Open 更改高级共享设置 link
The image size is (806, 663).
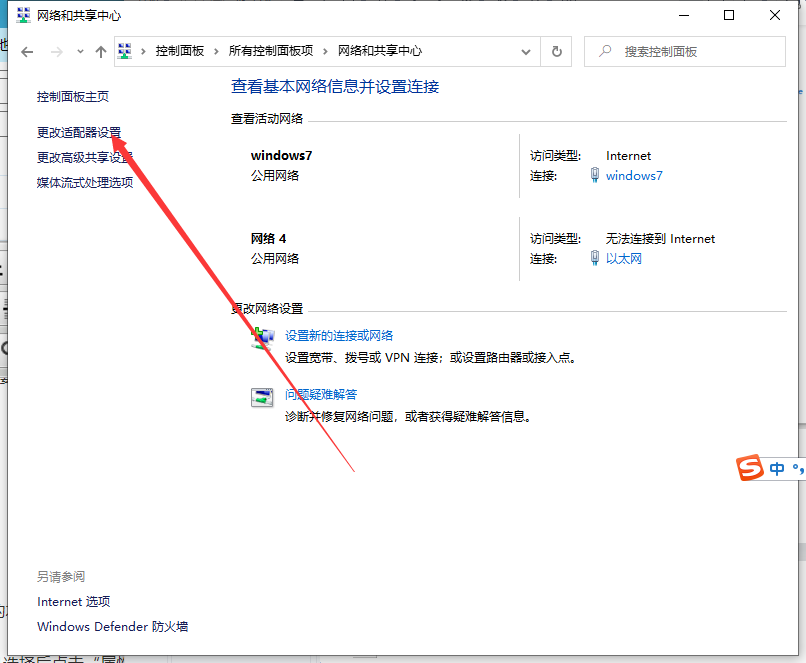pos(85,157)
